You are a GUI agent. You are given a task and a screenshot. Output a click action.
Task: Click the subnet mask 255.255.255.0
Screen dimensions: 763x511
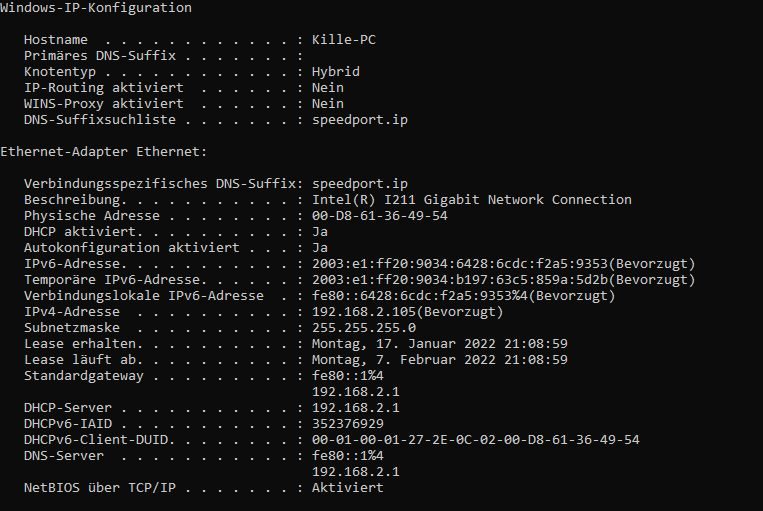coord(364,328)
